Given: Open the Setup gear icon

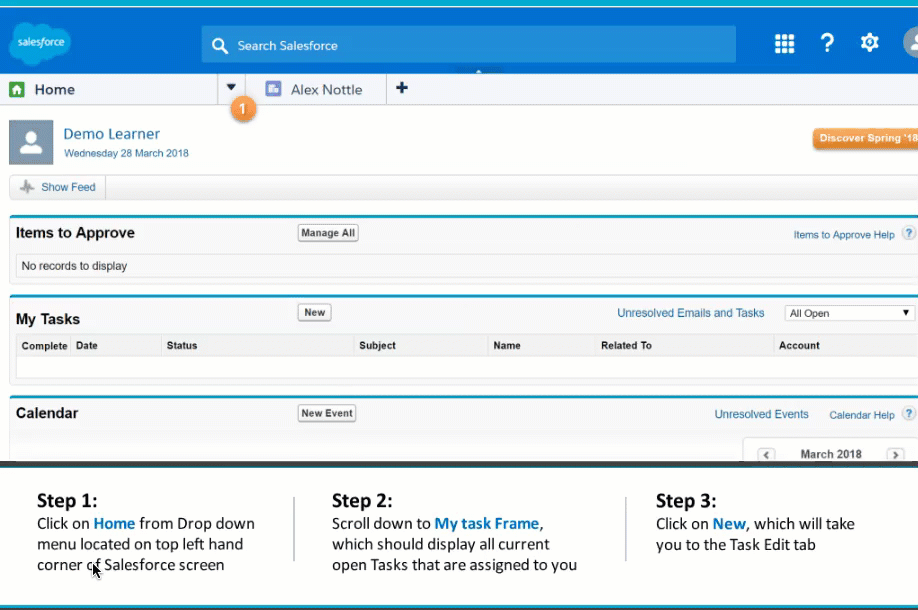Looking at the screenshot, I should pyautogui.click(x=869, y=43).
